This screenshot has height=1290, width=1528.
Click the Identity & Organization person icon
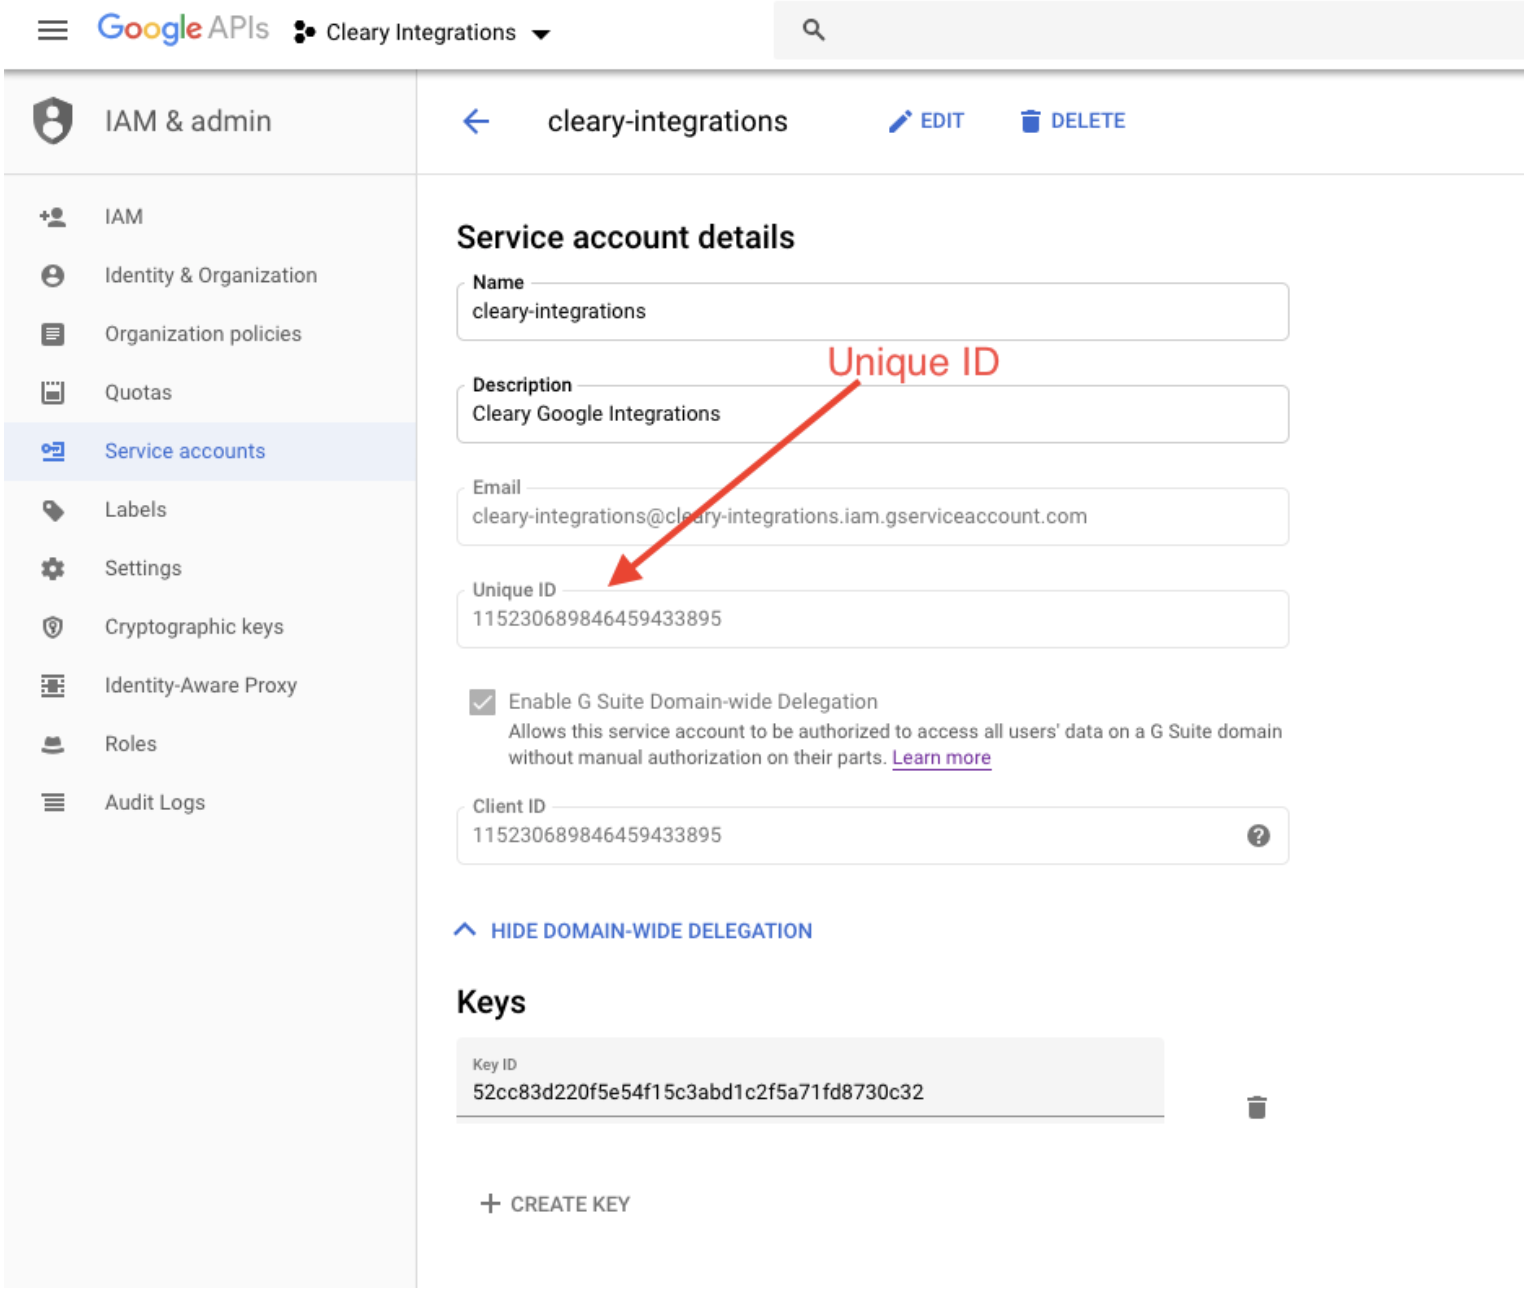(x=53, y=276)
